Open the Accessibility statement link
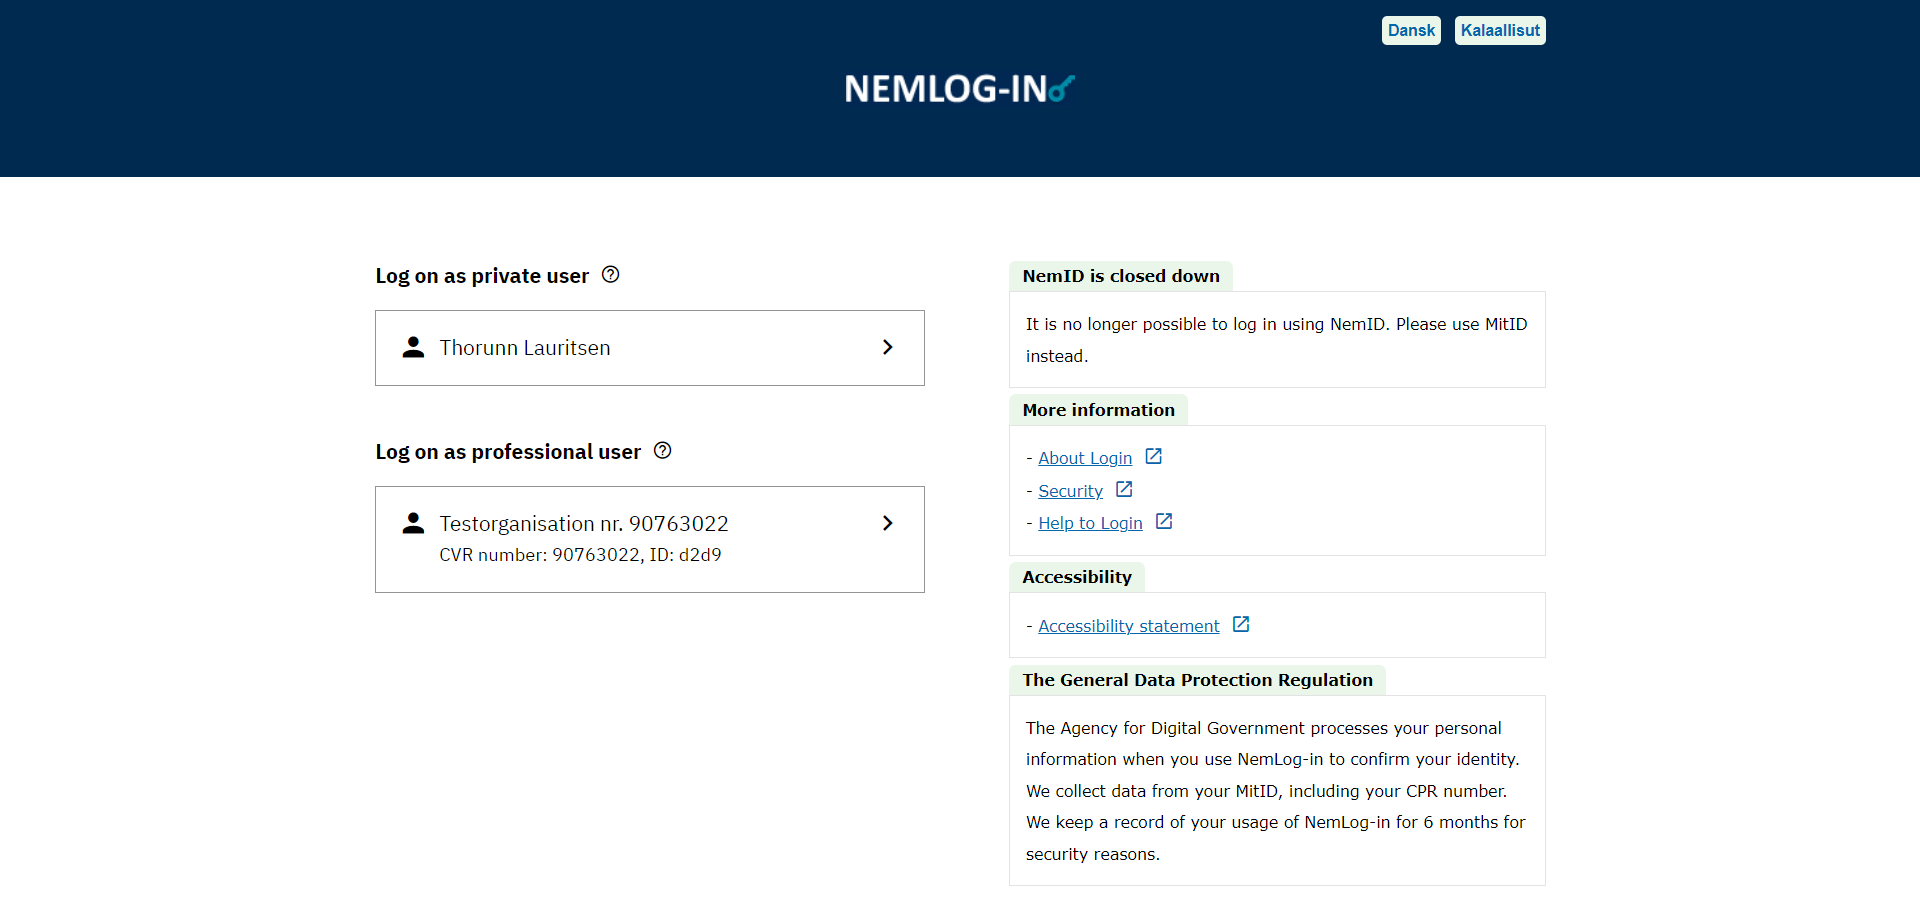Viewport: 1920px width, 906px height. [1128, 626]
